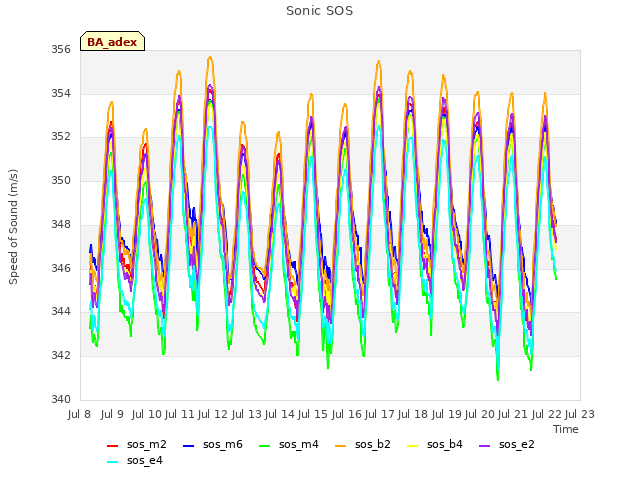640x480 pixels.
Task: Click the Jul 19 x-axis tick label
Action: [x=446, y=414]
